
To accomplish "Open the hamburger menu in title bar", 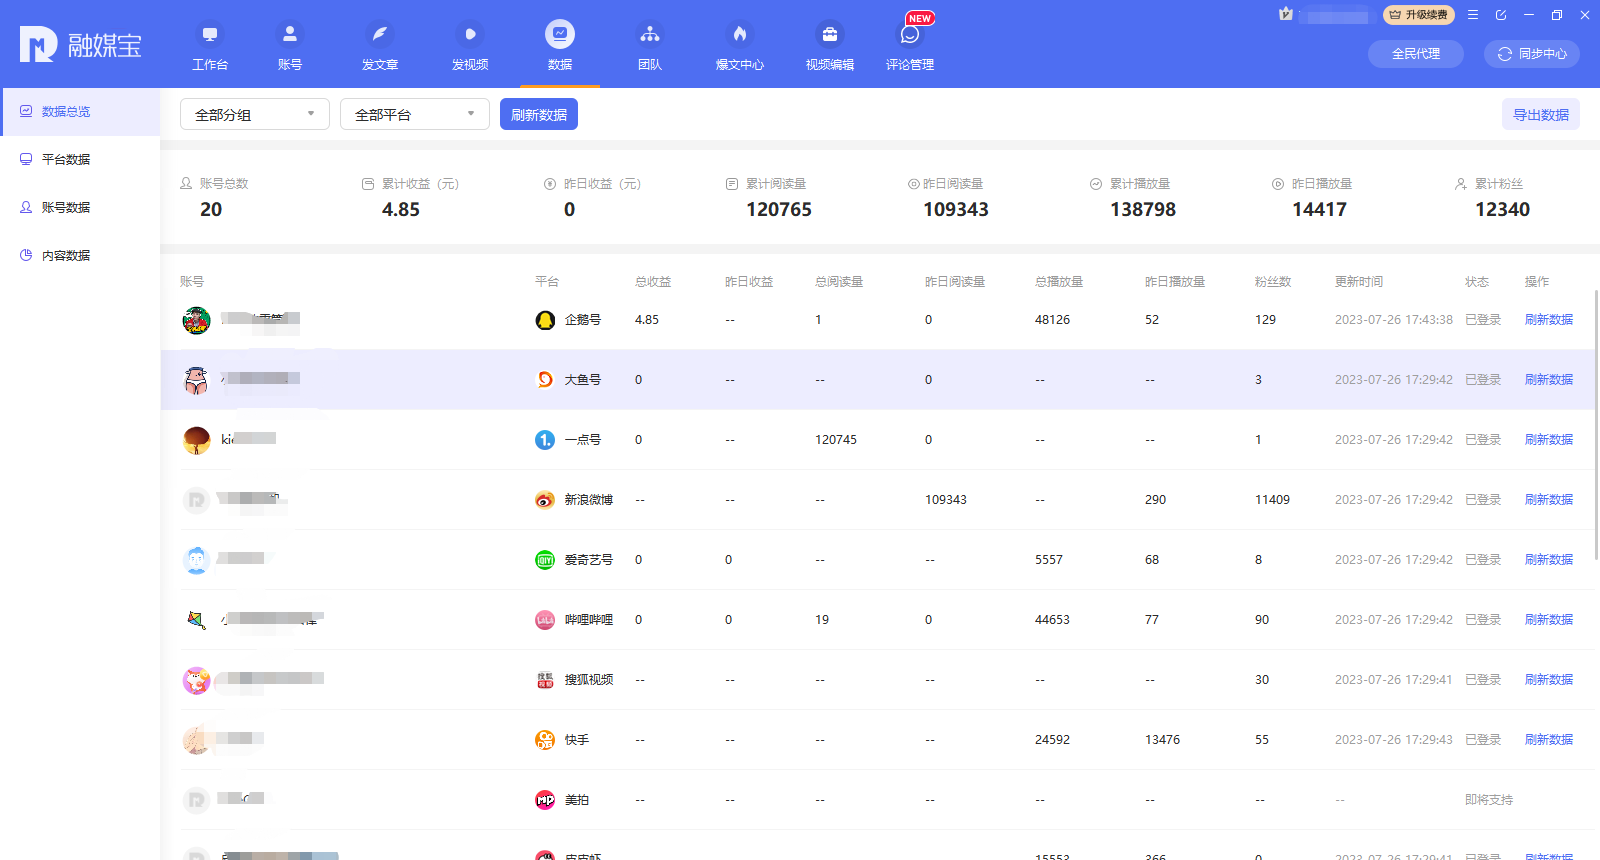I will 1473,15.
